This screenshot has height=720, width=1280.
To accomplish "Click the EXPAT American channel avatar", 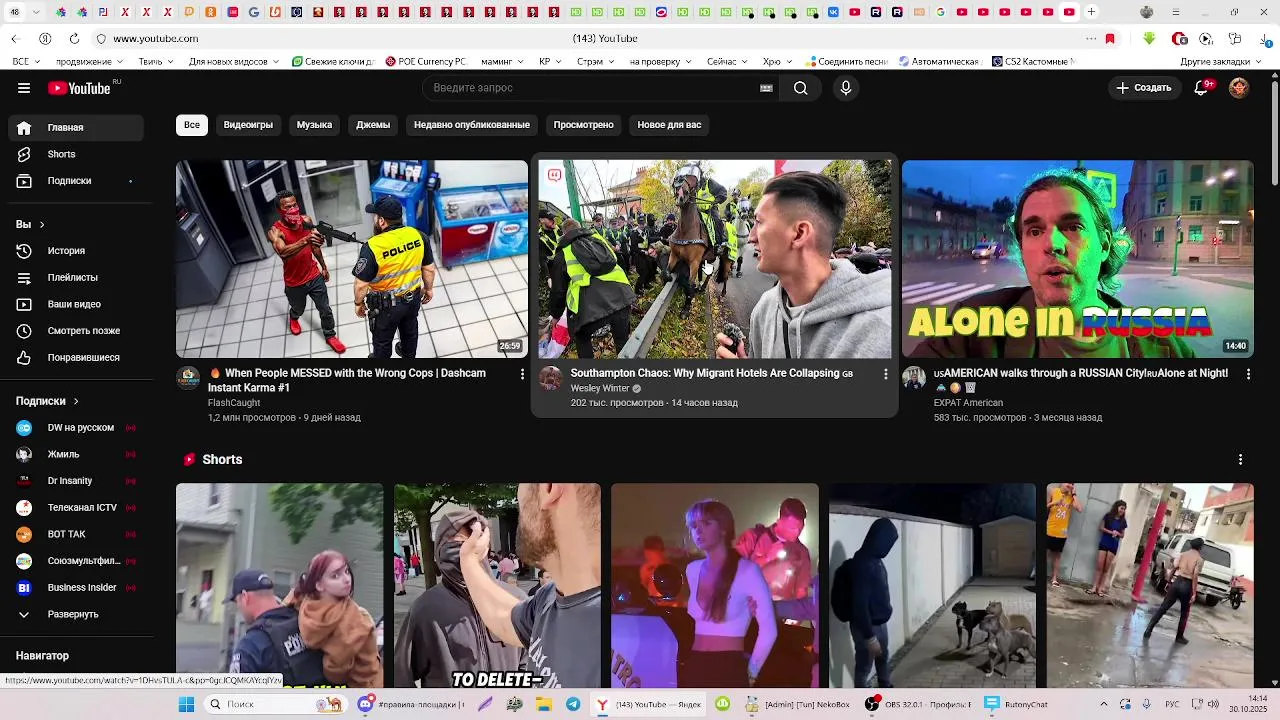I will [914, 378].
